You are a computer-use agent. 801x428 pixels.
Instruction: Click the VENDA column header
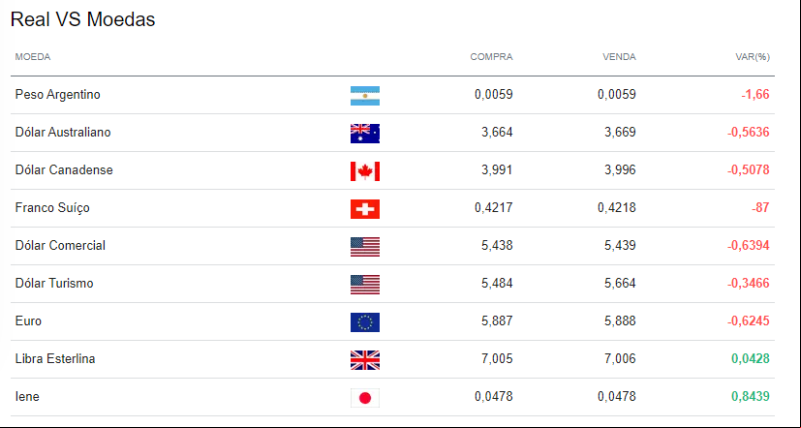point(619,57)
